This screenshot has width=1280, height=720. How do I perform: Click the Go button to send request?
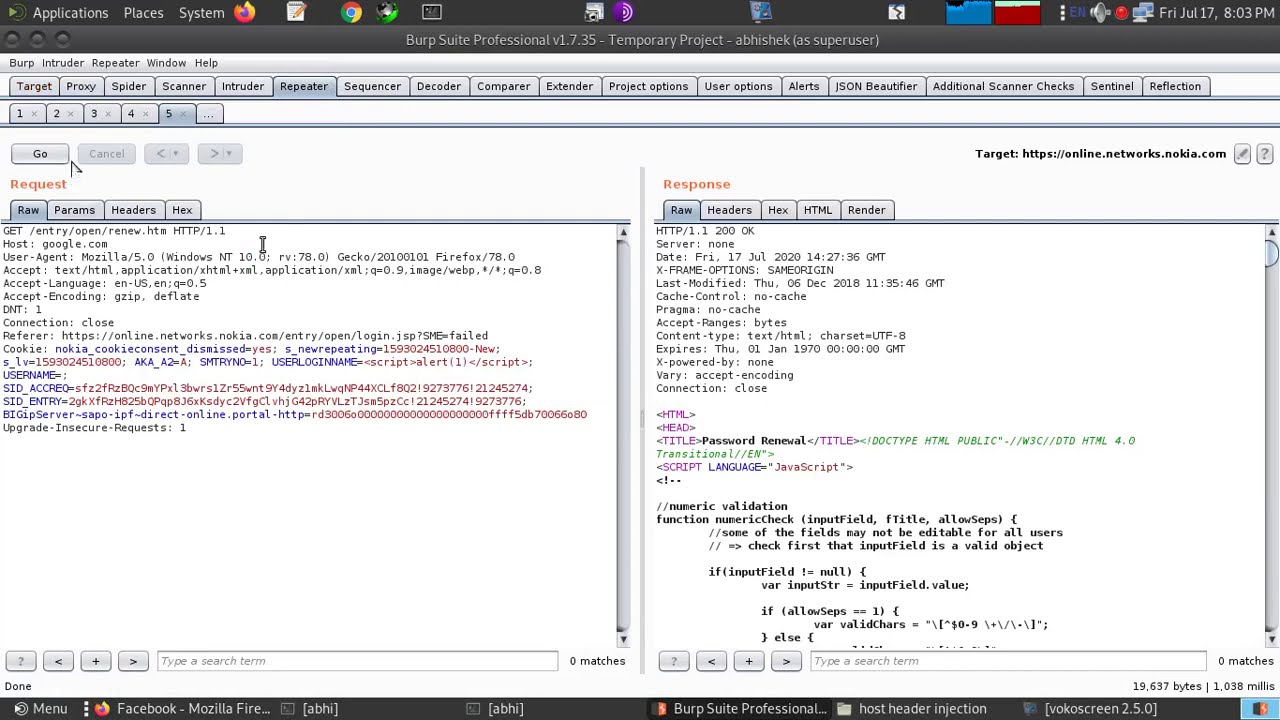pos(40,154)
